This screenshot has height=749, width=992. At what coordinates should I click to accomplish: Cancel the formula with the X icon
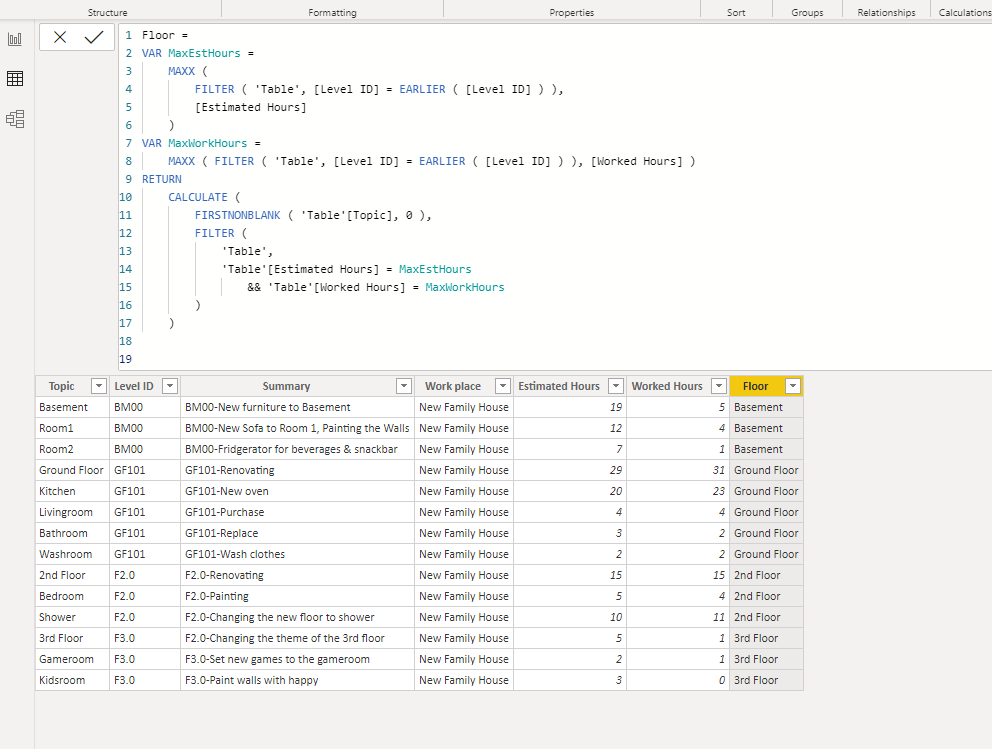tap(60, 37)
